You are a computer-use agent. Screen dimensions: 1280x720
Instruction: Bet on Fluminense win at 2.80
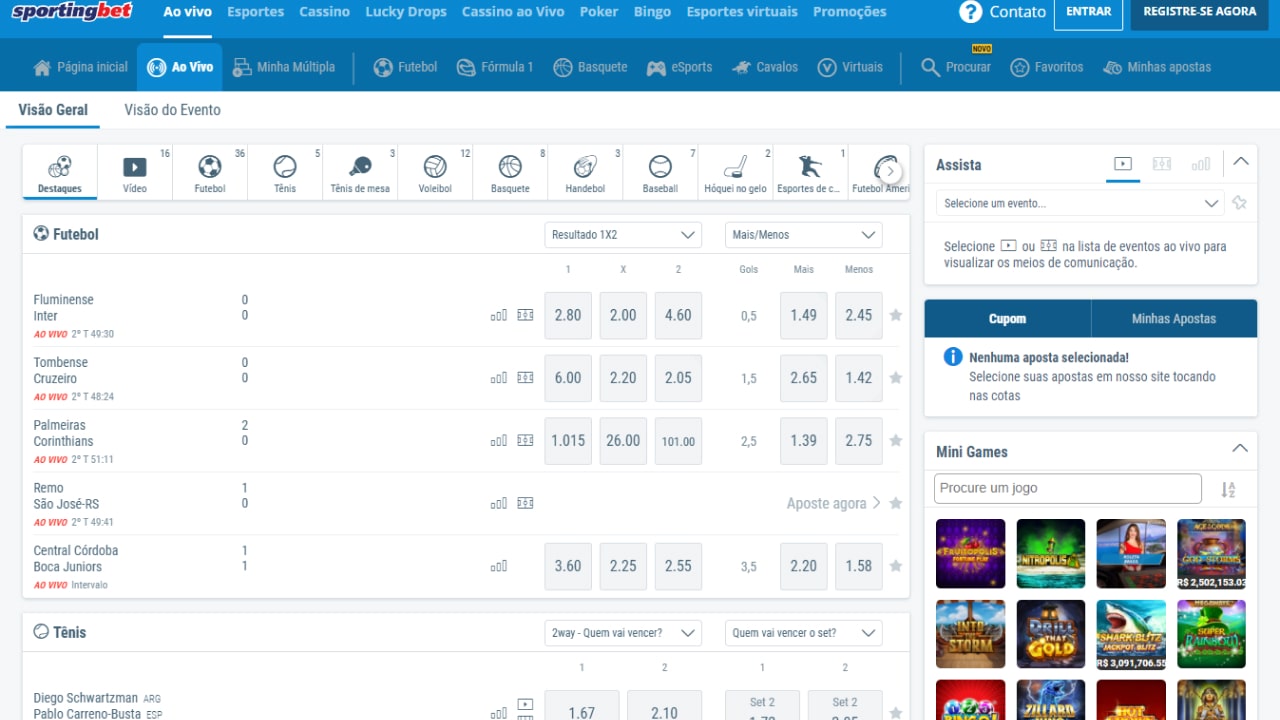coord(568,315)
